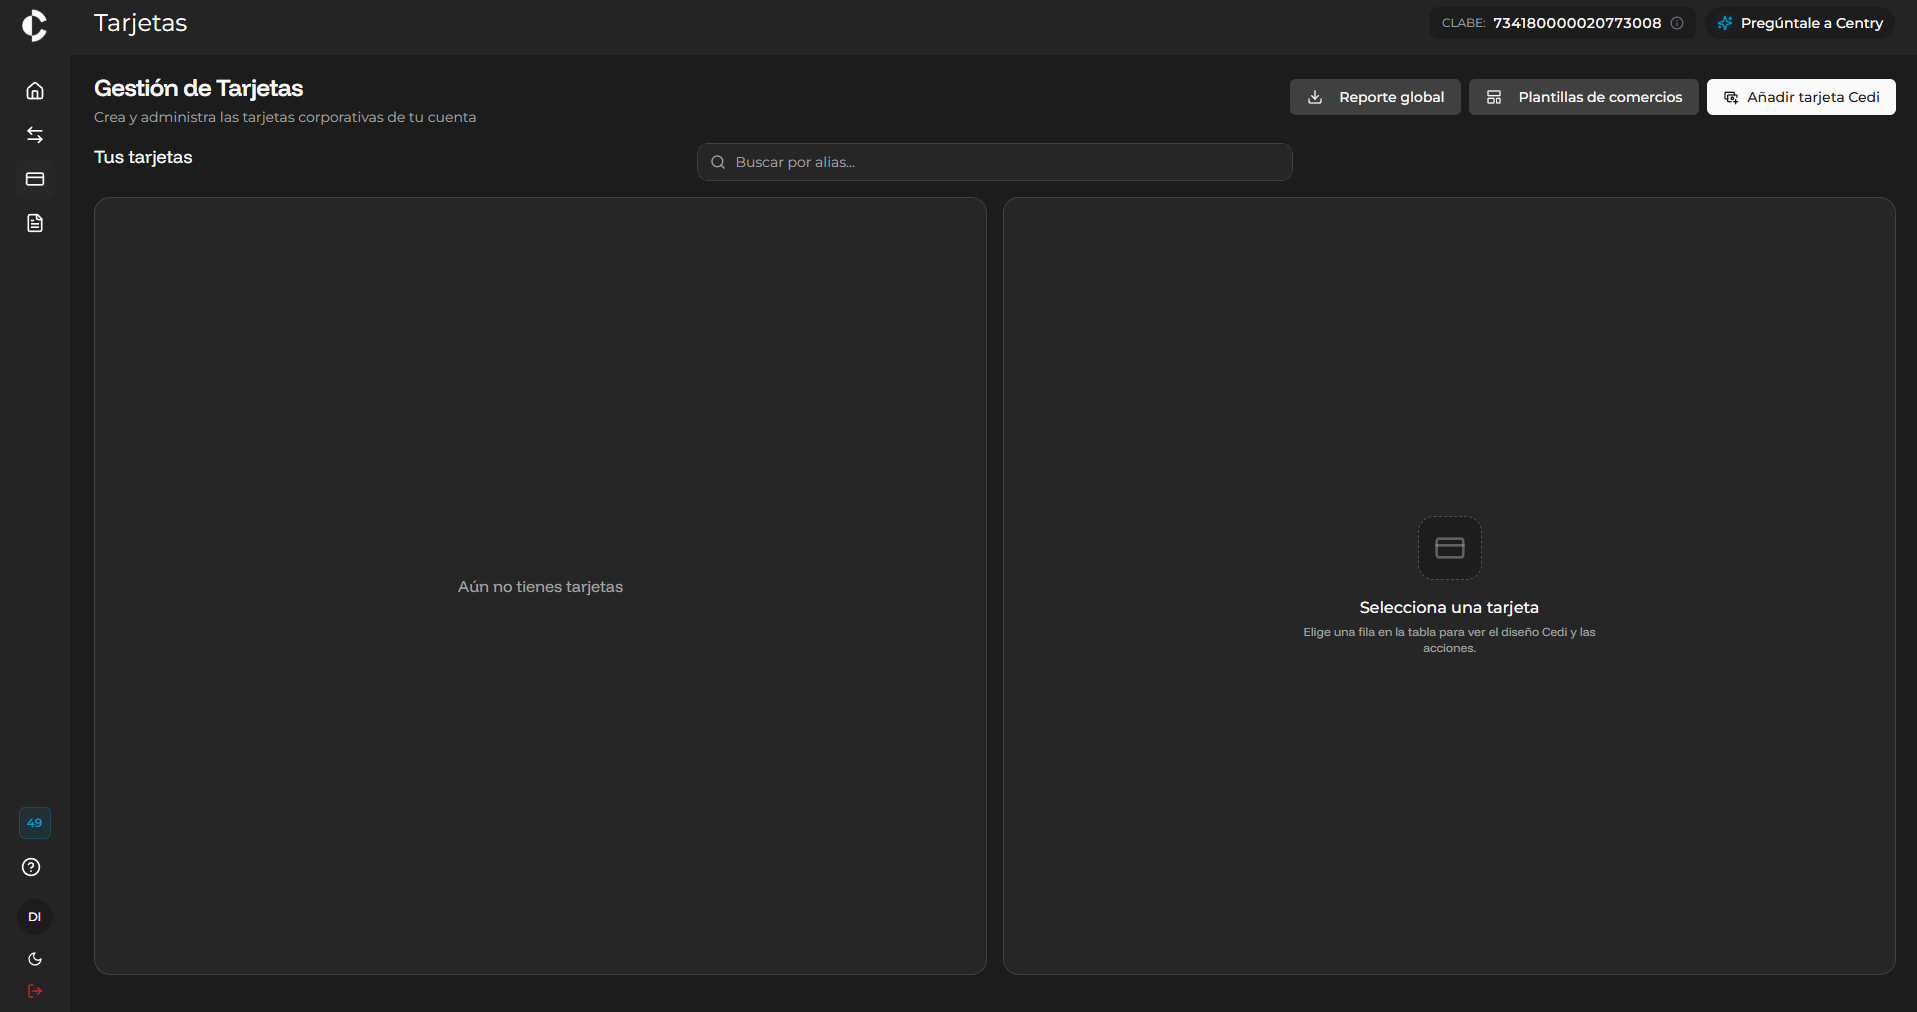
Task: Open the Home page from sidebar
Action: [x=35, y=91]
